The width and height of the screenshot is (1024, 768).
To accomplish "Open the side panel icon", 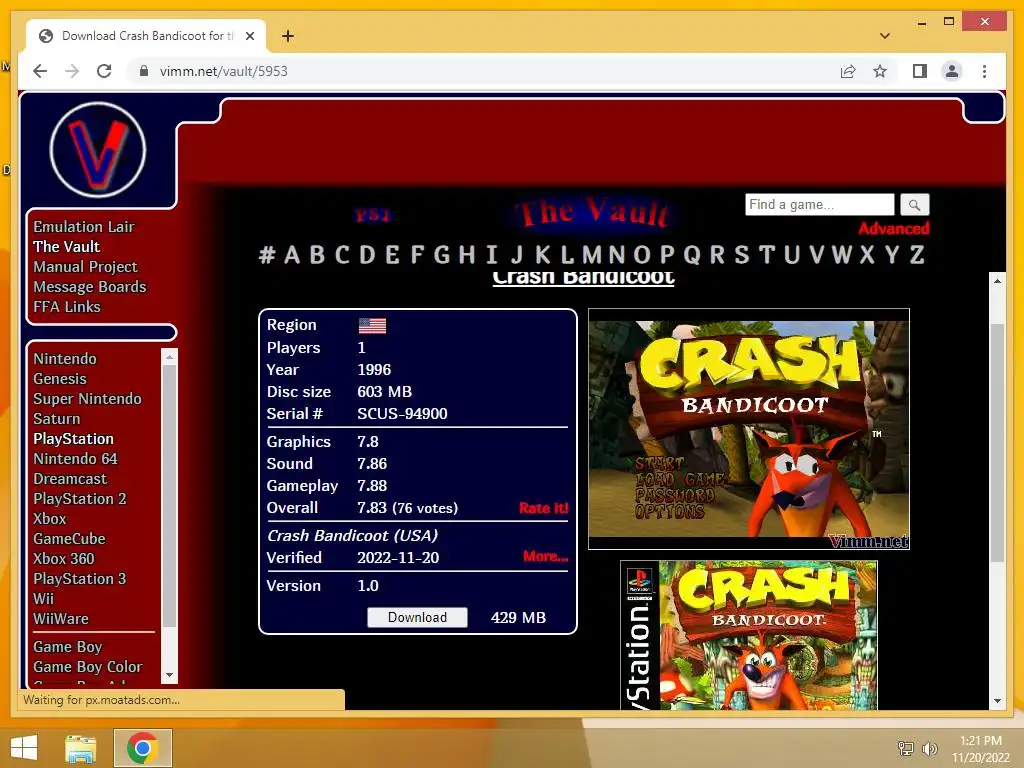I will click(920, 71).
